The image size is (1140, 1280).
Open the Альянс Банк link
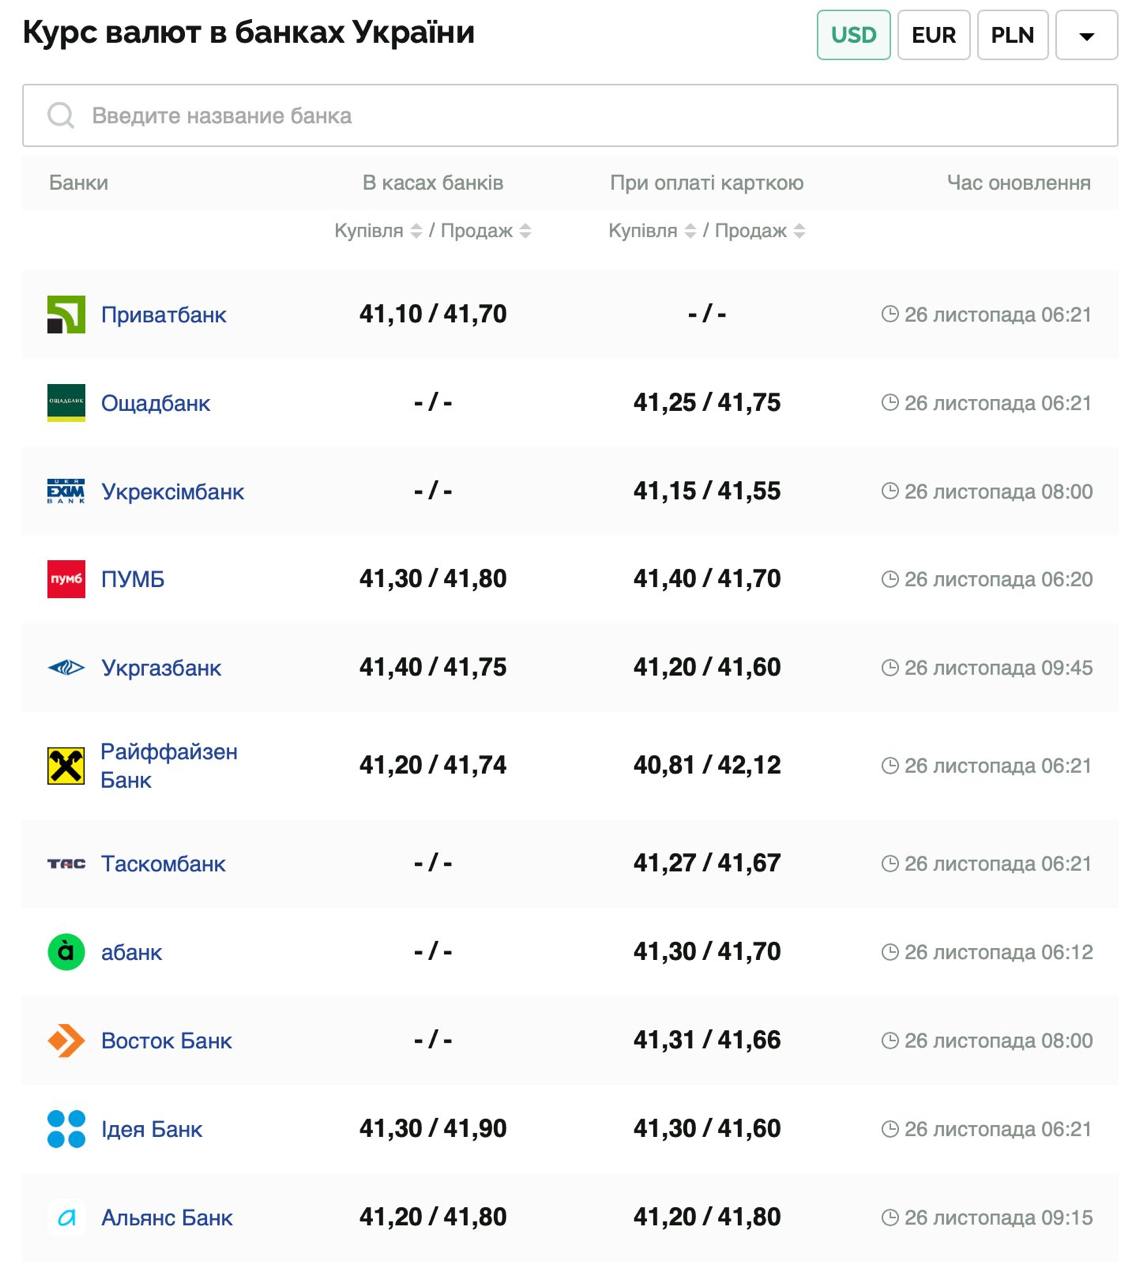(x=167, y=1218)
